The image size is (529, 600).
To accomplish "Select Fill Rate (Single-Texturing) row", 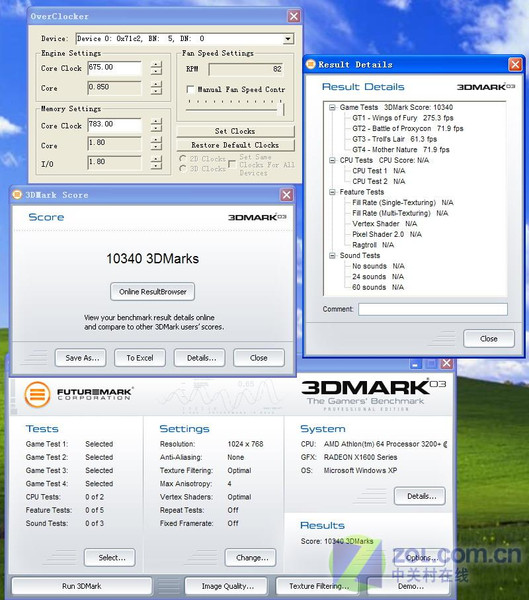I will pos(403,202).
